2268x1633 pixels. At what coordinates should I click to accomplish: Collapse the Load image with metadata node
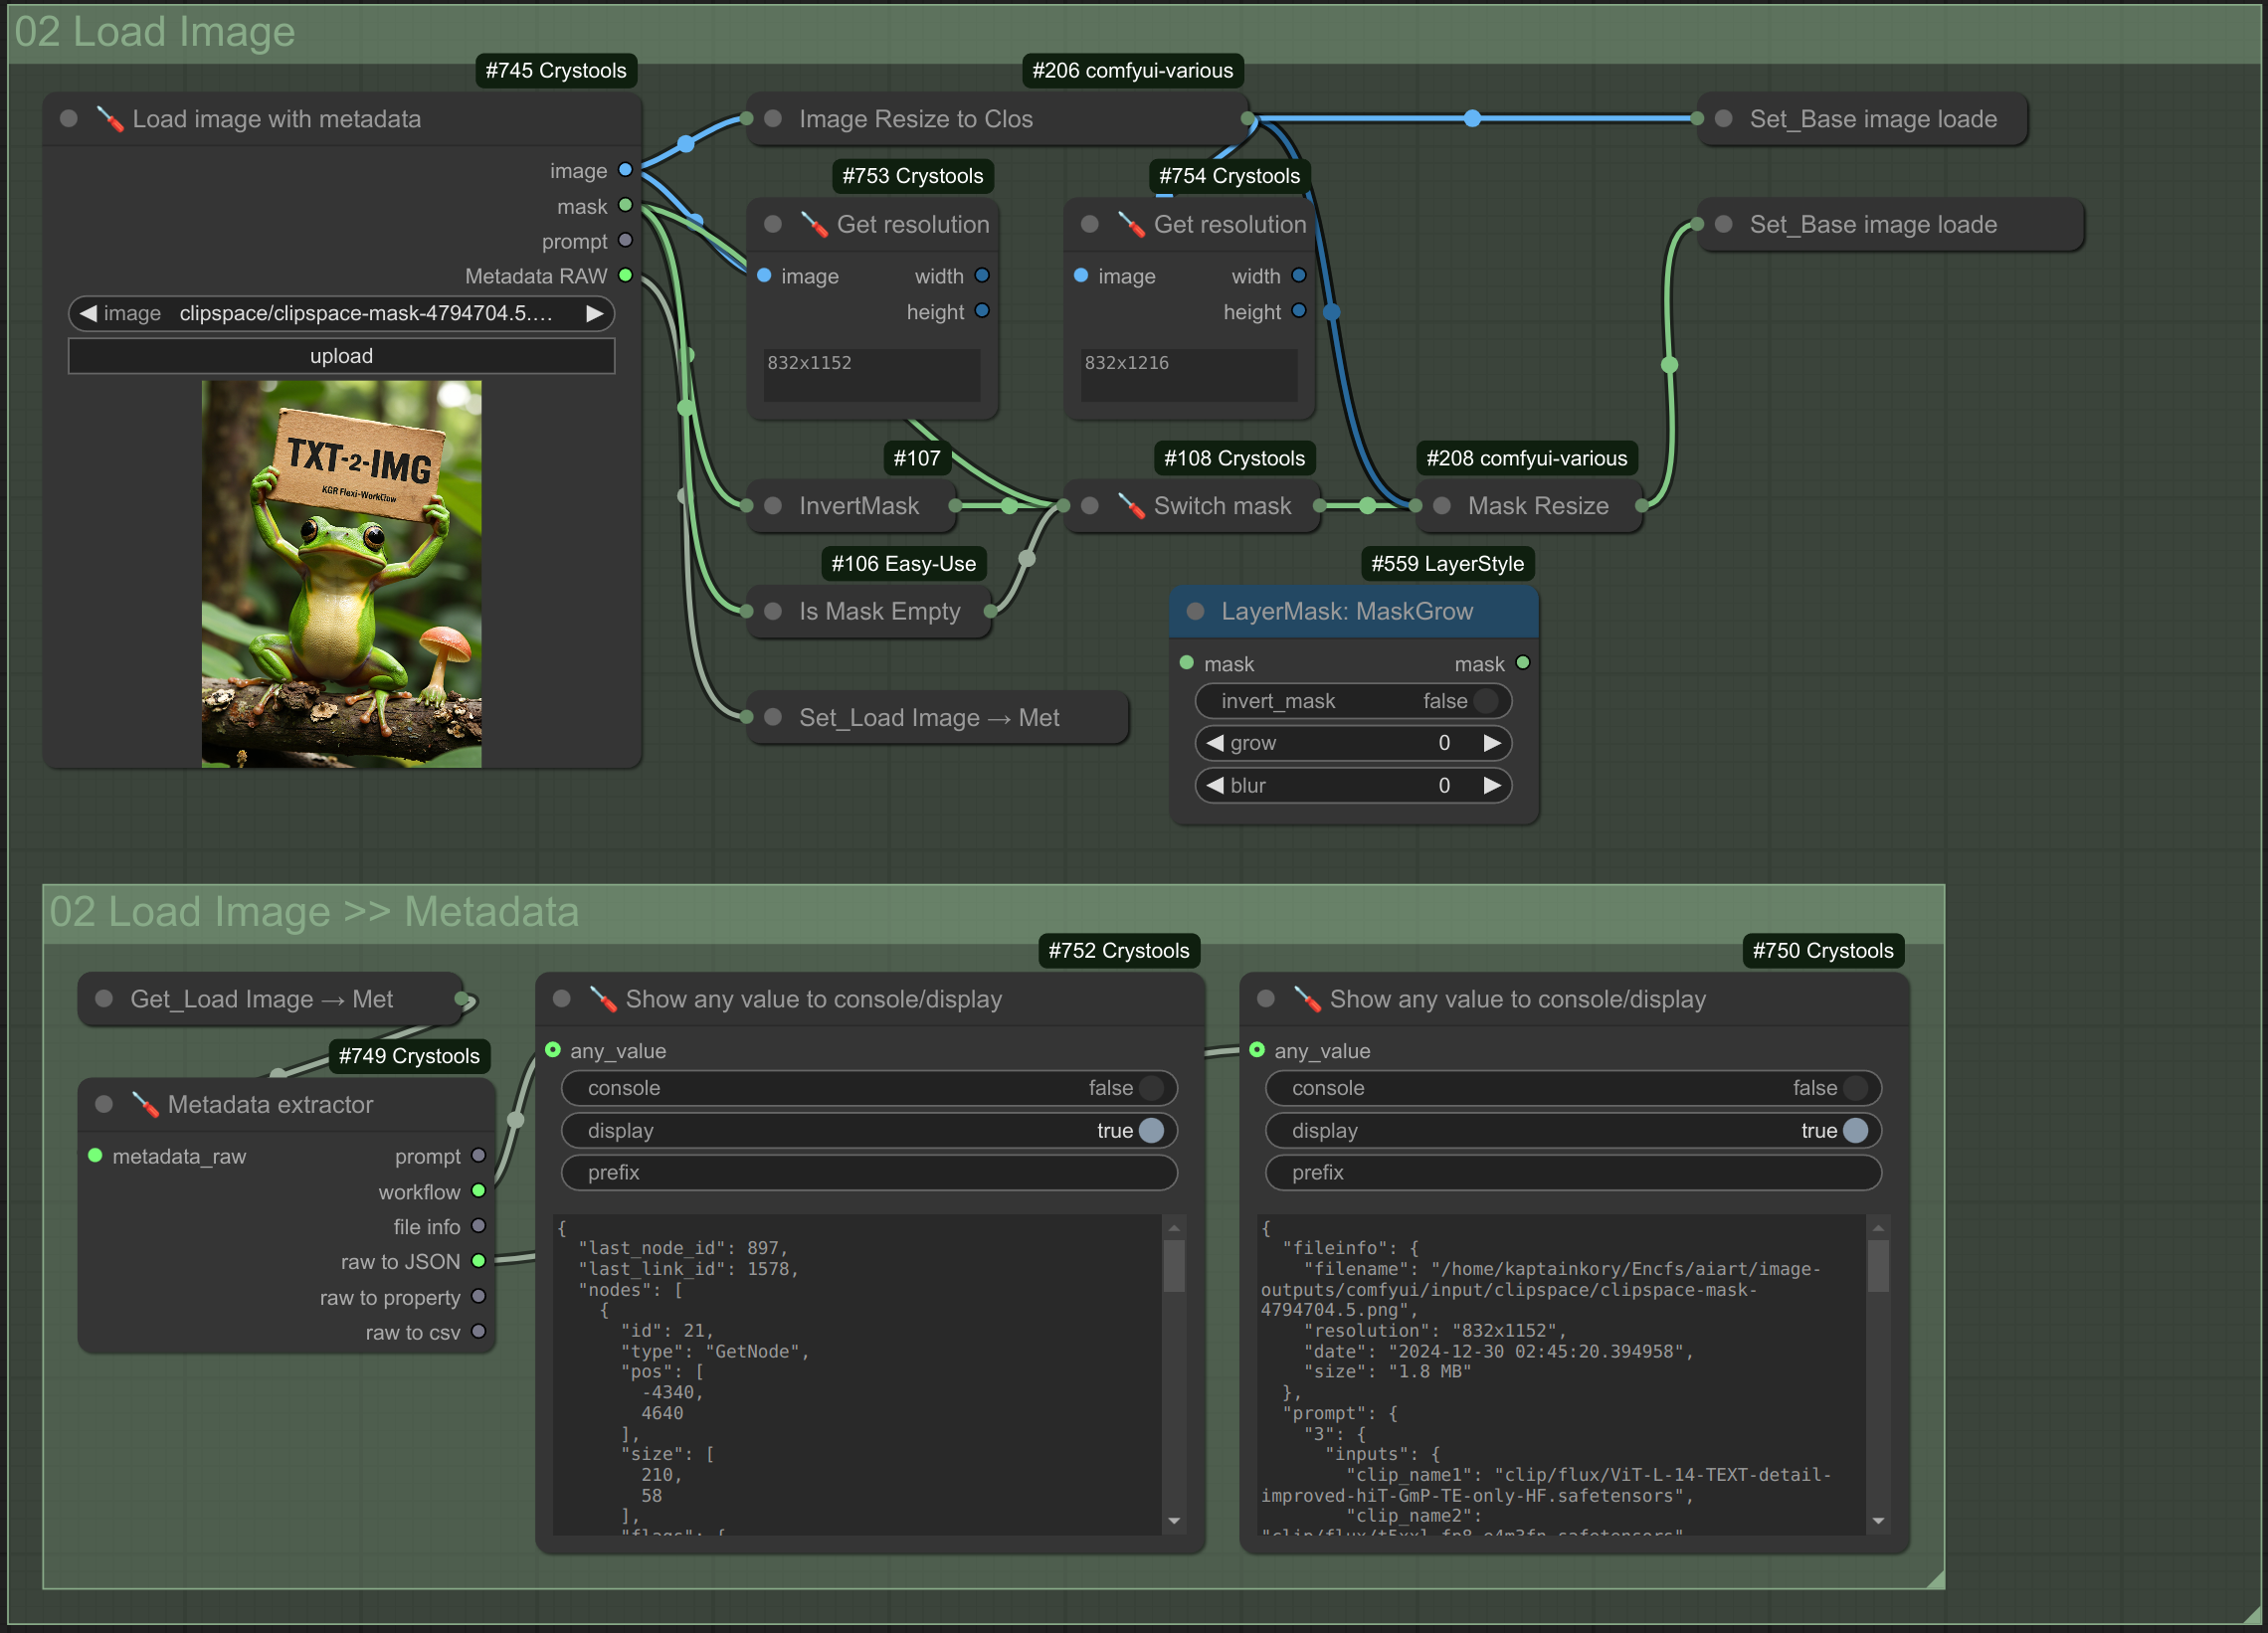(x=69, y=119)
